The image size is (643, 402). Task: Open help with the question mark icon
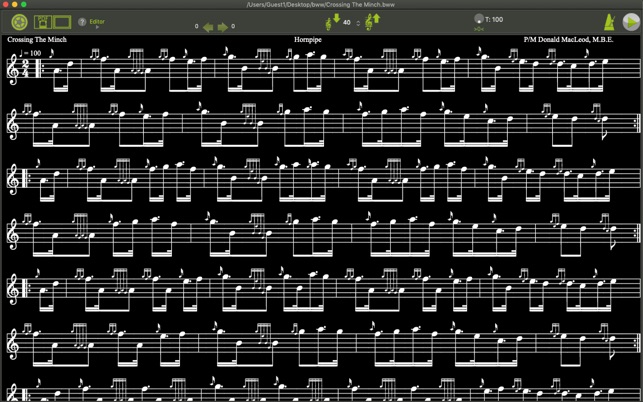click(x=82, y=22)
